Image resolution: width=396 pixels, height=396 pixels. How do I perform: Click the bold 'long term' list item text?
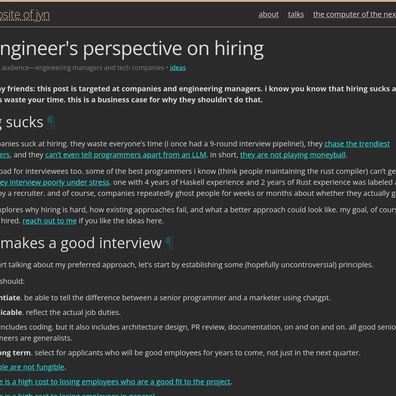(15, 353)
